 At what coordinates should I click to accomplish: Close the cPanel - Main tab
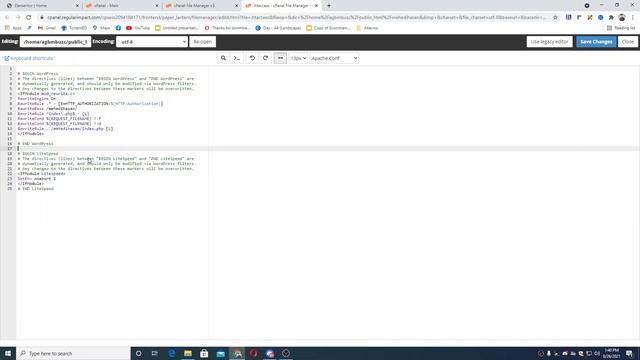pos(157,6)
